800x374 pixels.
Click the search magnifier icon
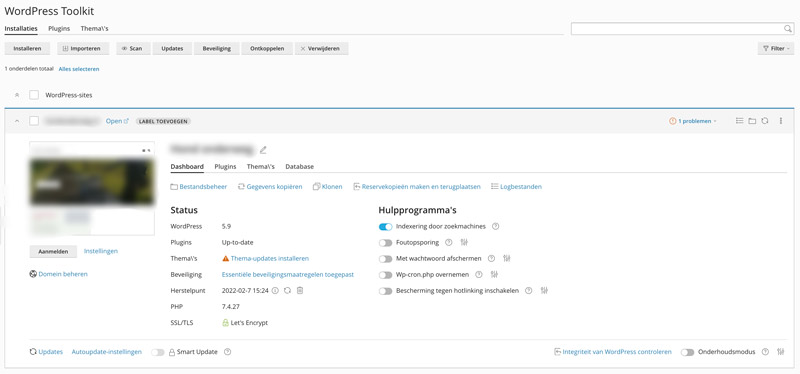[787, 29]
